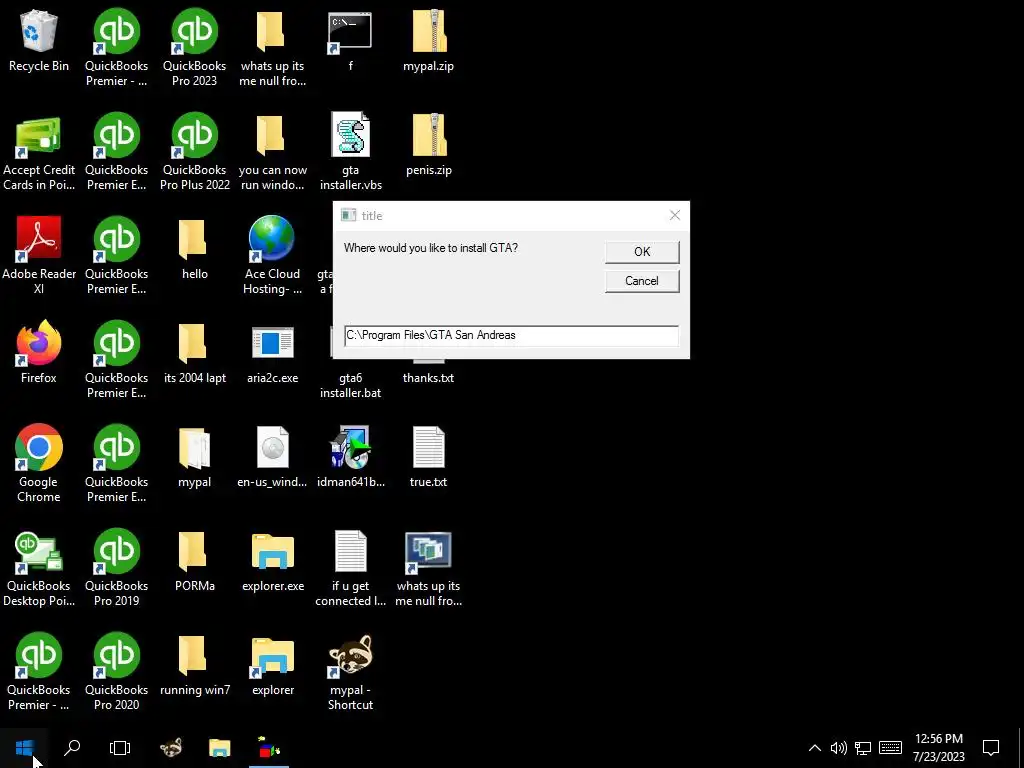Select the 'whats up its me null' folder beside QuickBooks Pro 2023
This screenshot has height=768, width=1024.
tap(272, 48)
